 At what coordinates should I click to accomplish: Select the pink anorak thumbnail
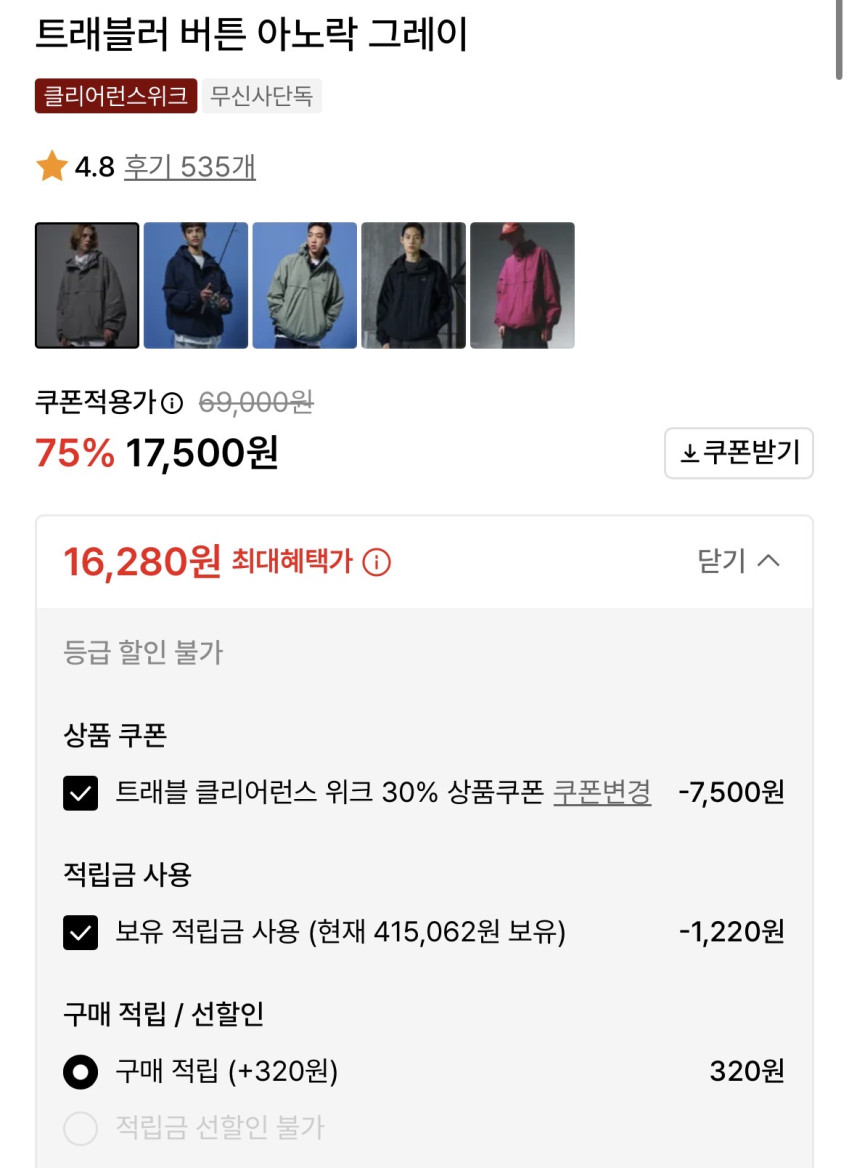click(x=522, y=285)
